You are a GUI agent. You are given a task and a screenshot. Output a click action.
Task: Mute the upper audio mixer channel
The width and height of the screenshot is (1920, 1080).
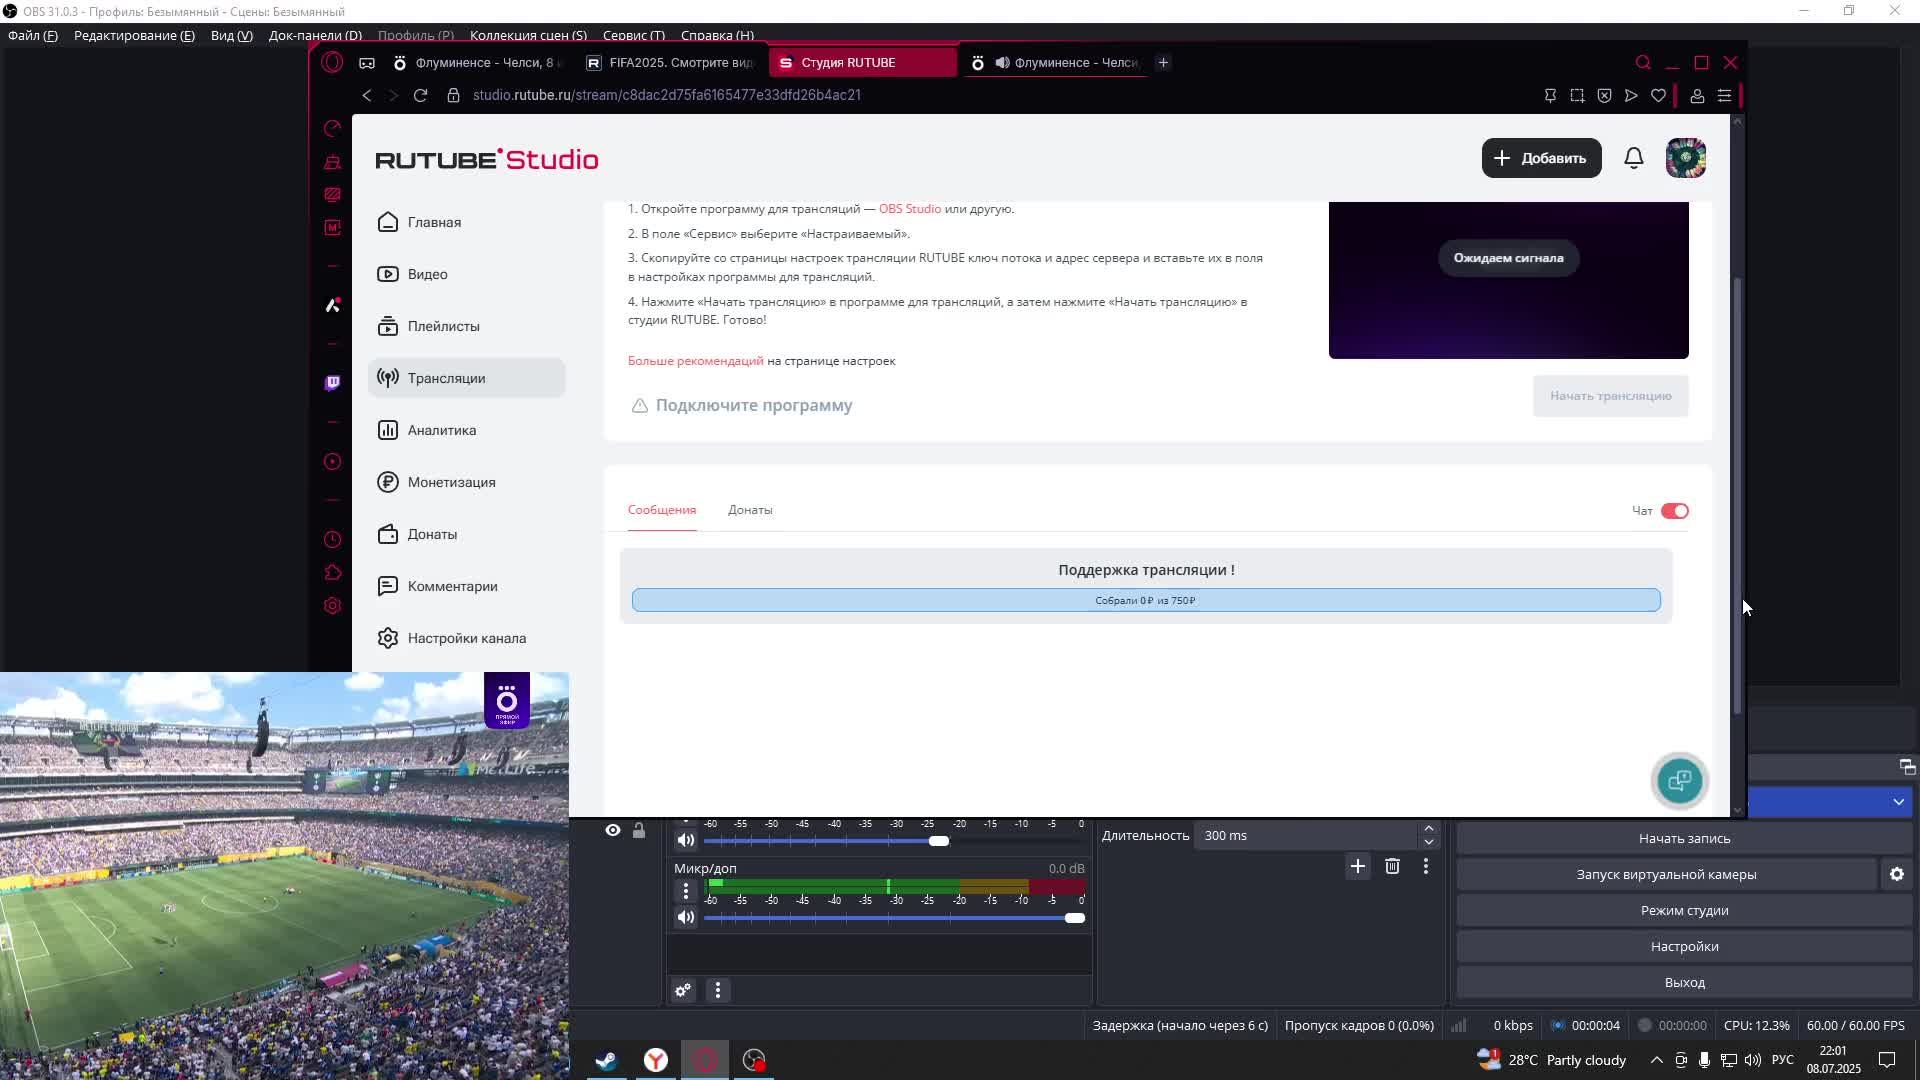pyautogui.click(x=685, y=840)
